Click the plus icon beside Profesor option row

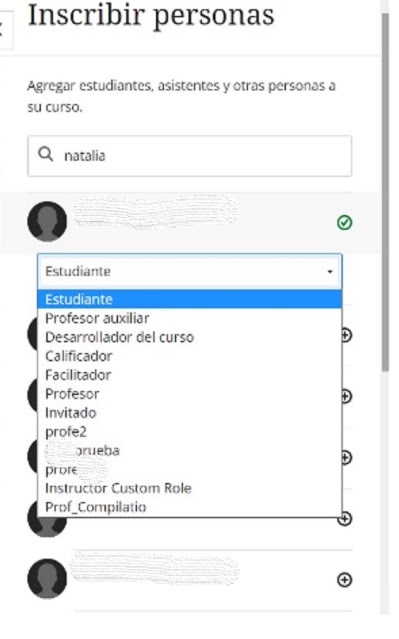346,396
